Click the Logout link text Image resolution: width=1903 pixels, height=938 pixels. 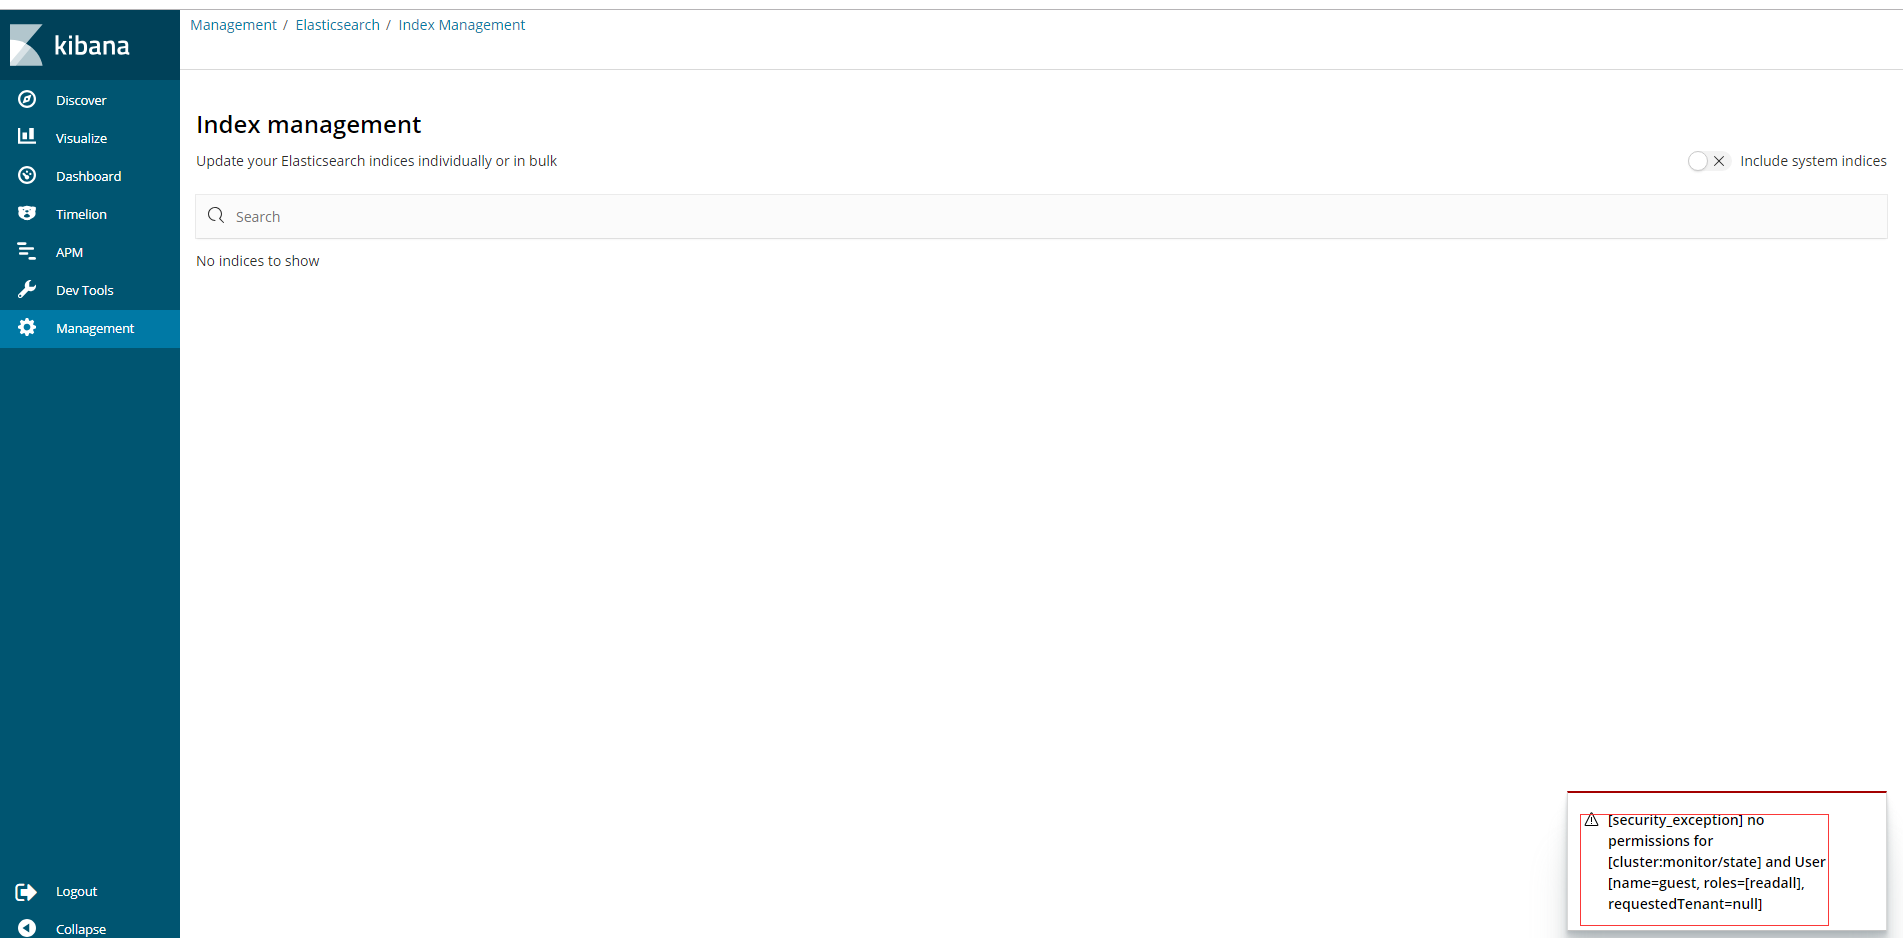click(77, 891)
